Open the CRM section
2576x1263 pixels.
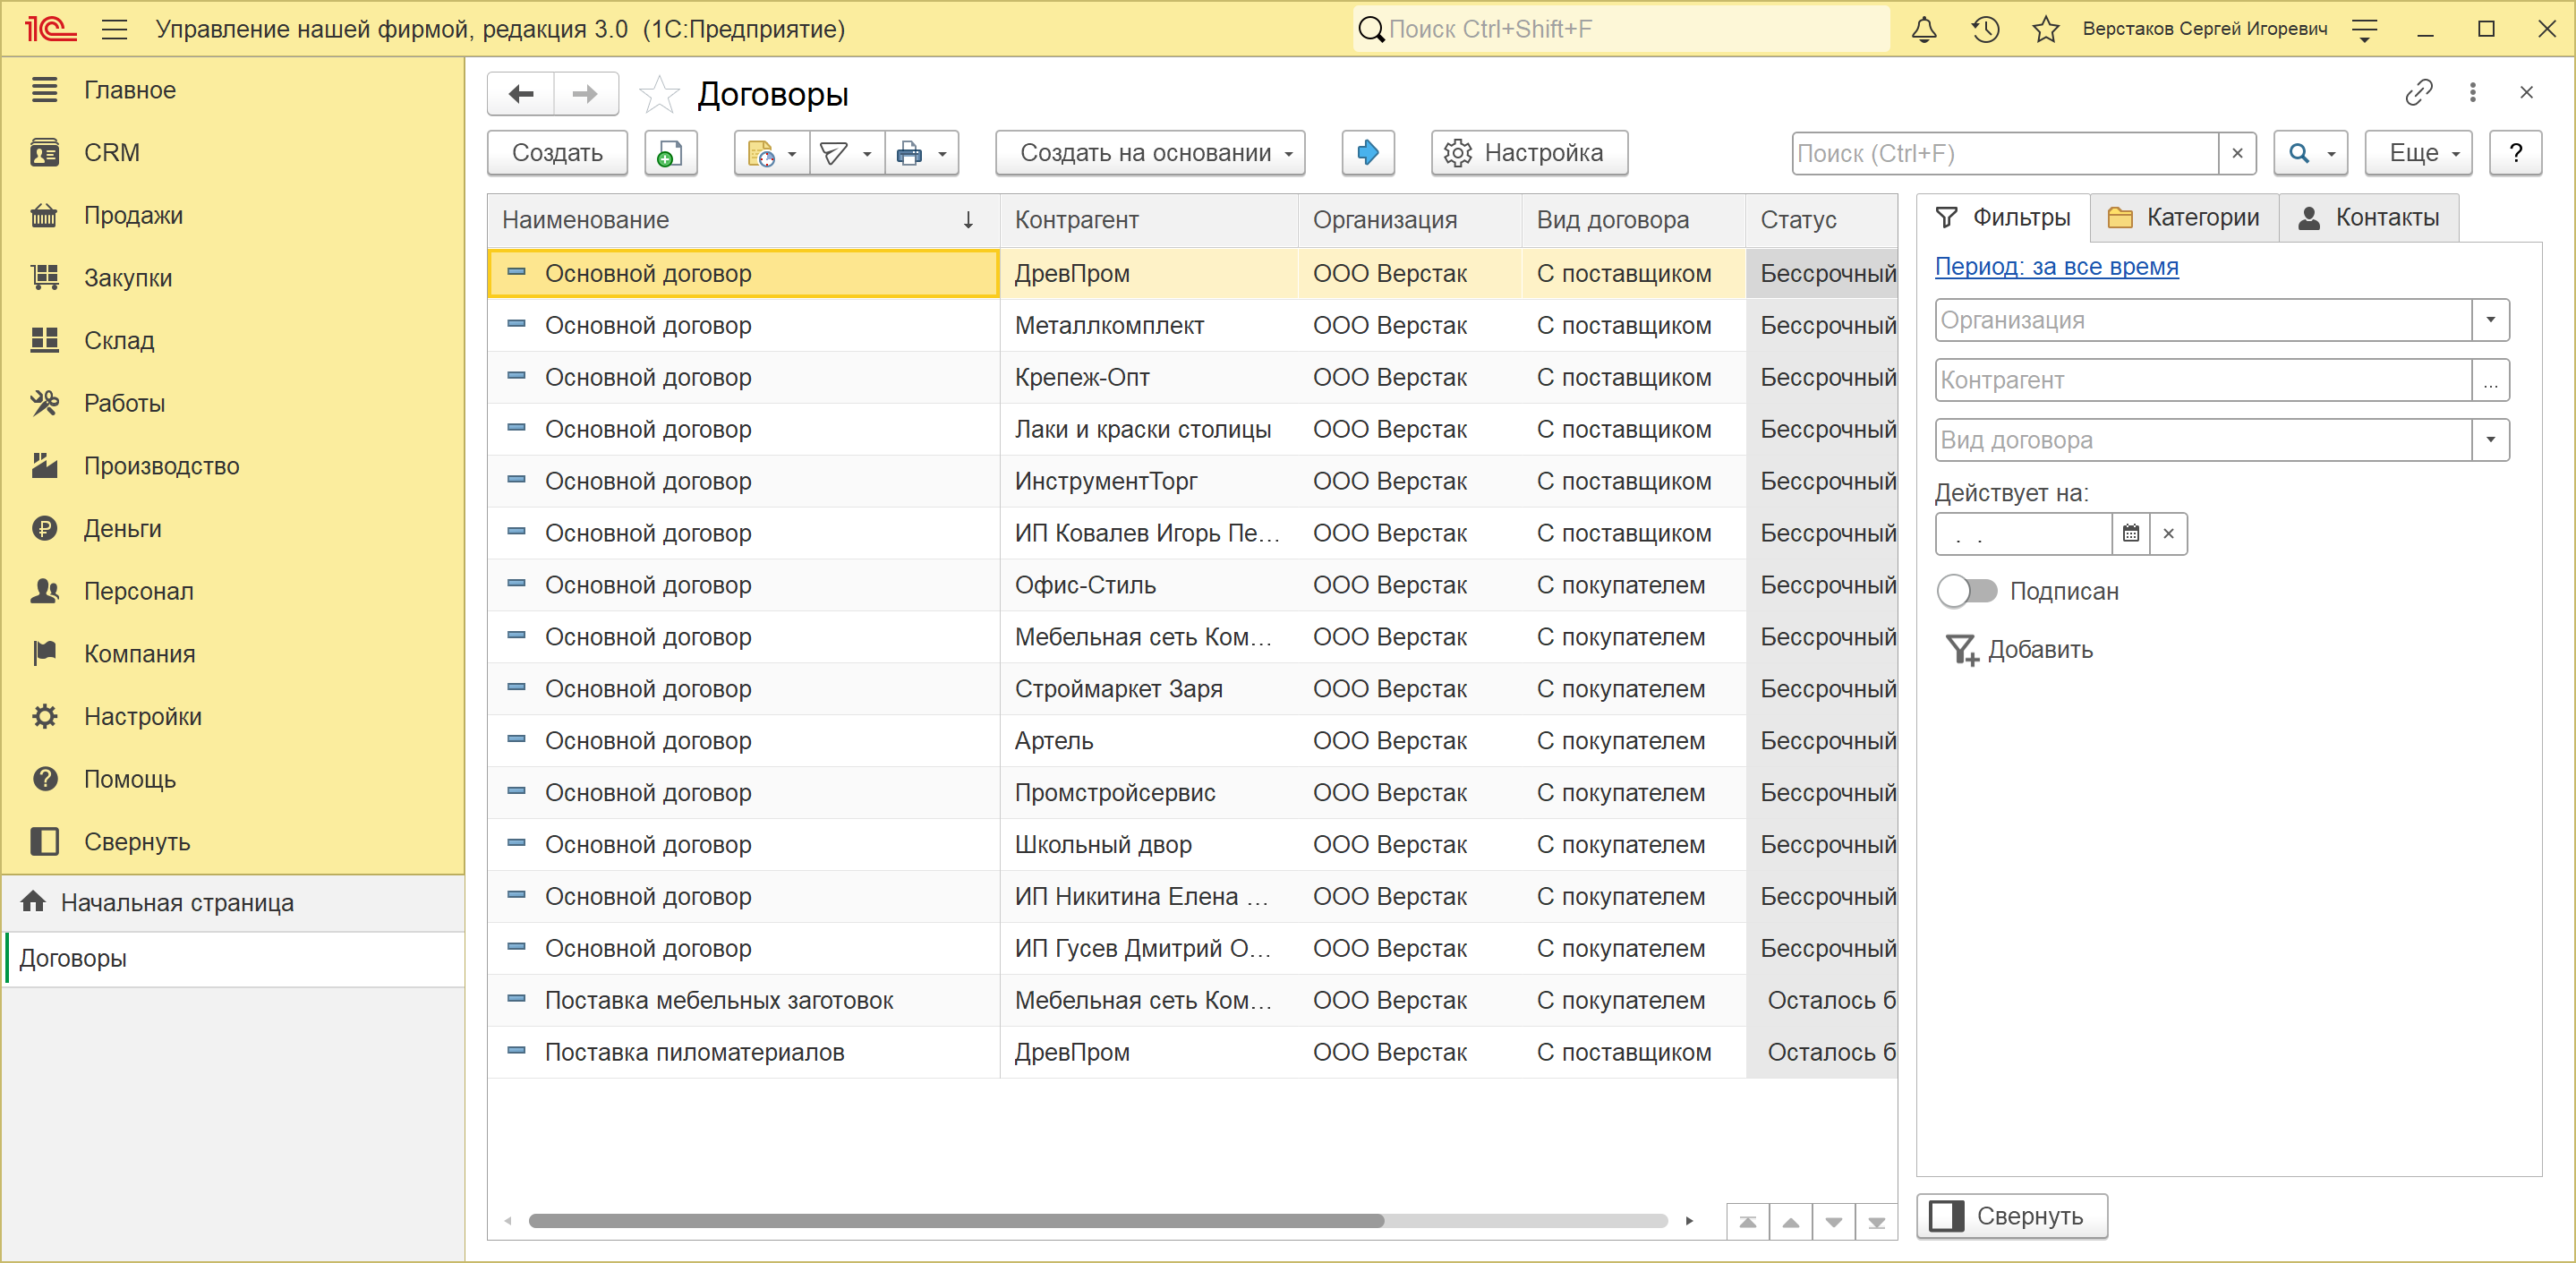point(233,153)
